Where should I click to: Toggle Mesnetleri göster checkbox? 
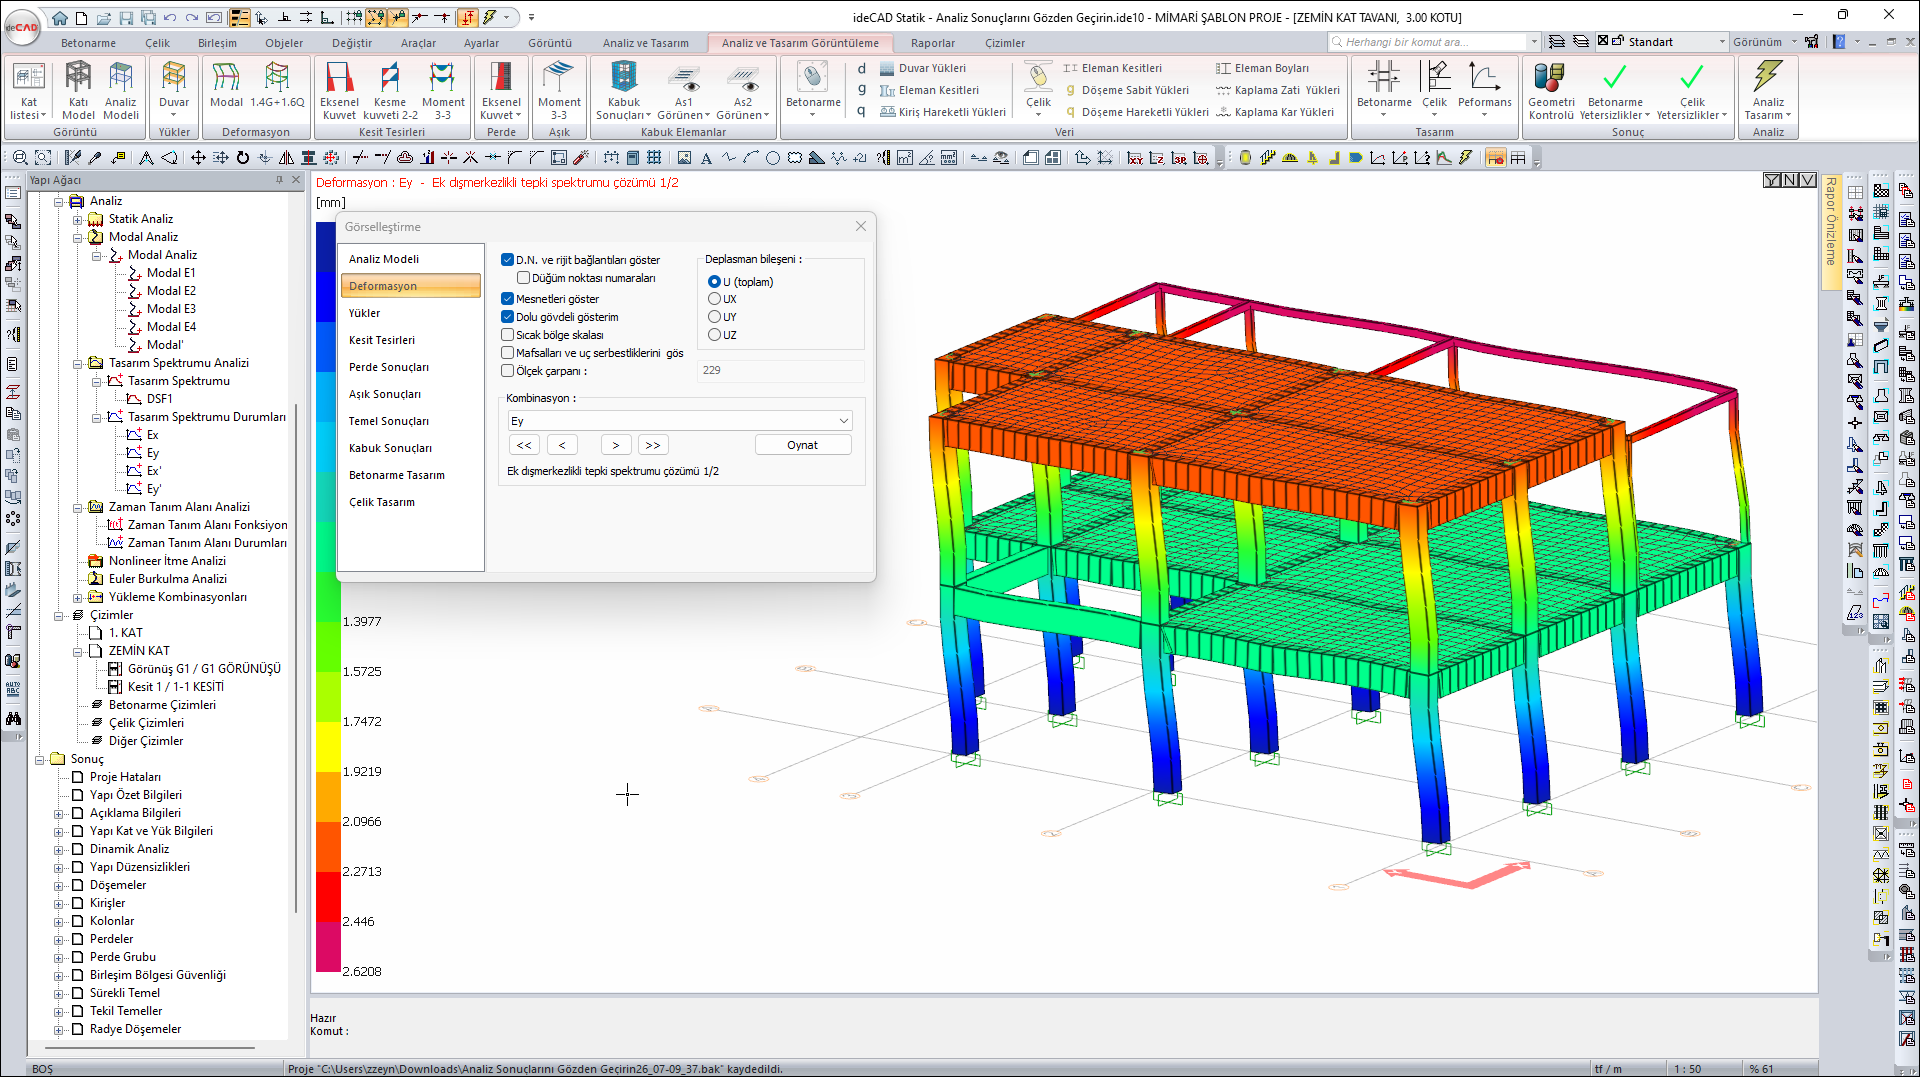click(x=508, y=299)
